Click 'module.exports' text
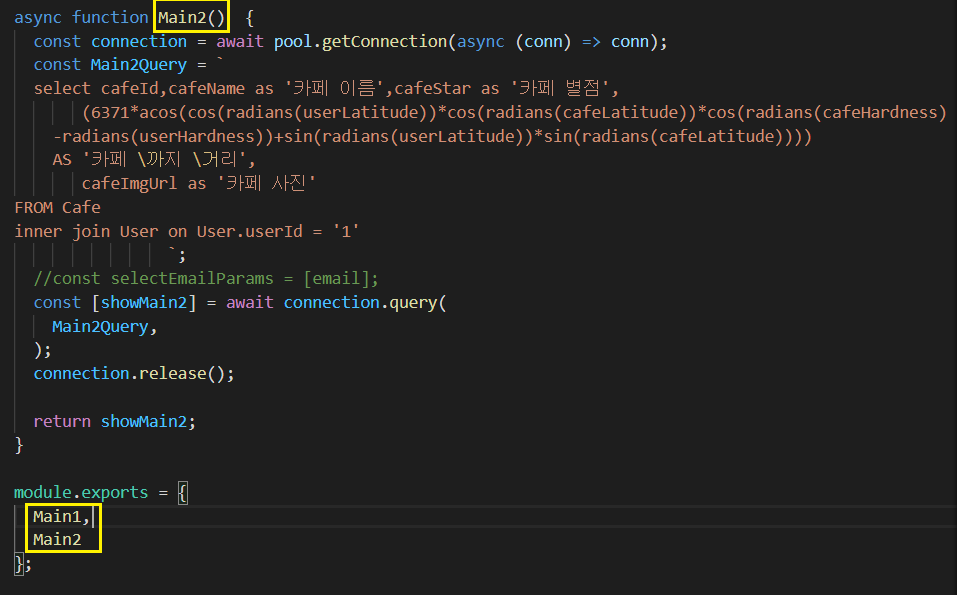 point(81,492)
